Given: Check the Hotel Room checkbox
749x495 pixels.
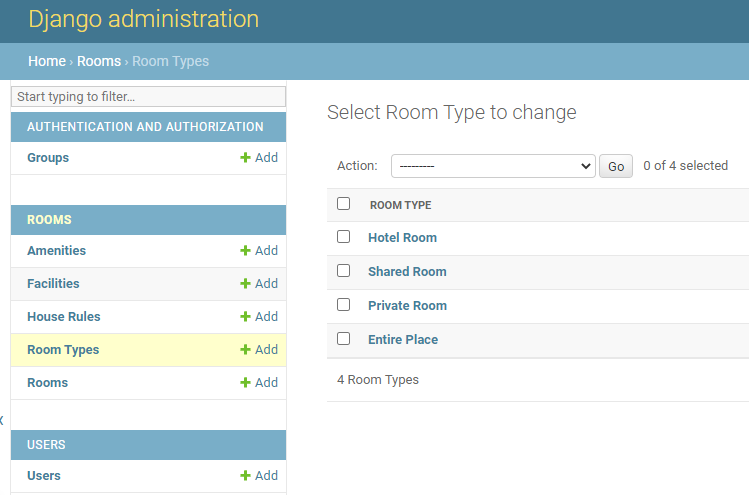Looking at the screenshot, I should pos(343,237).
